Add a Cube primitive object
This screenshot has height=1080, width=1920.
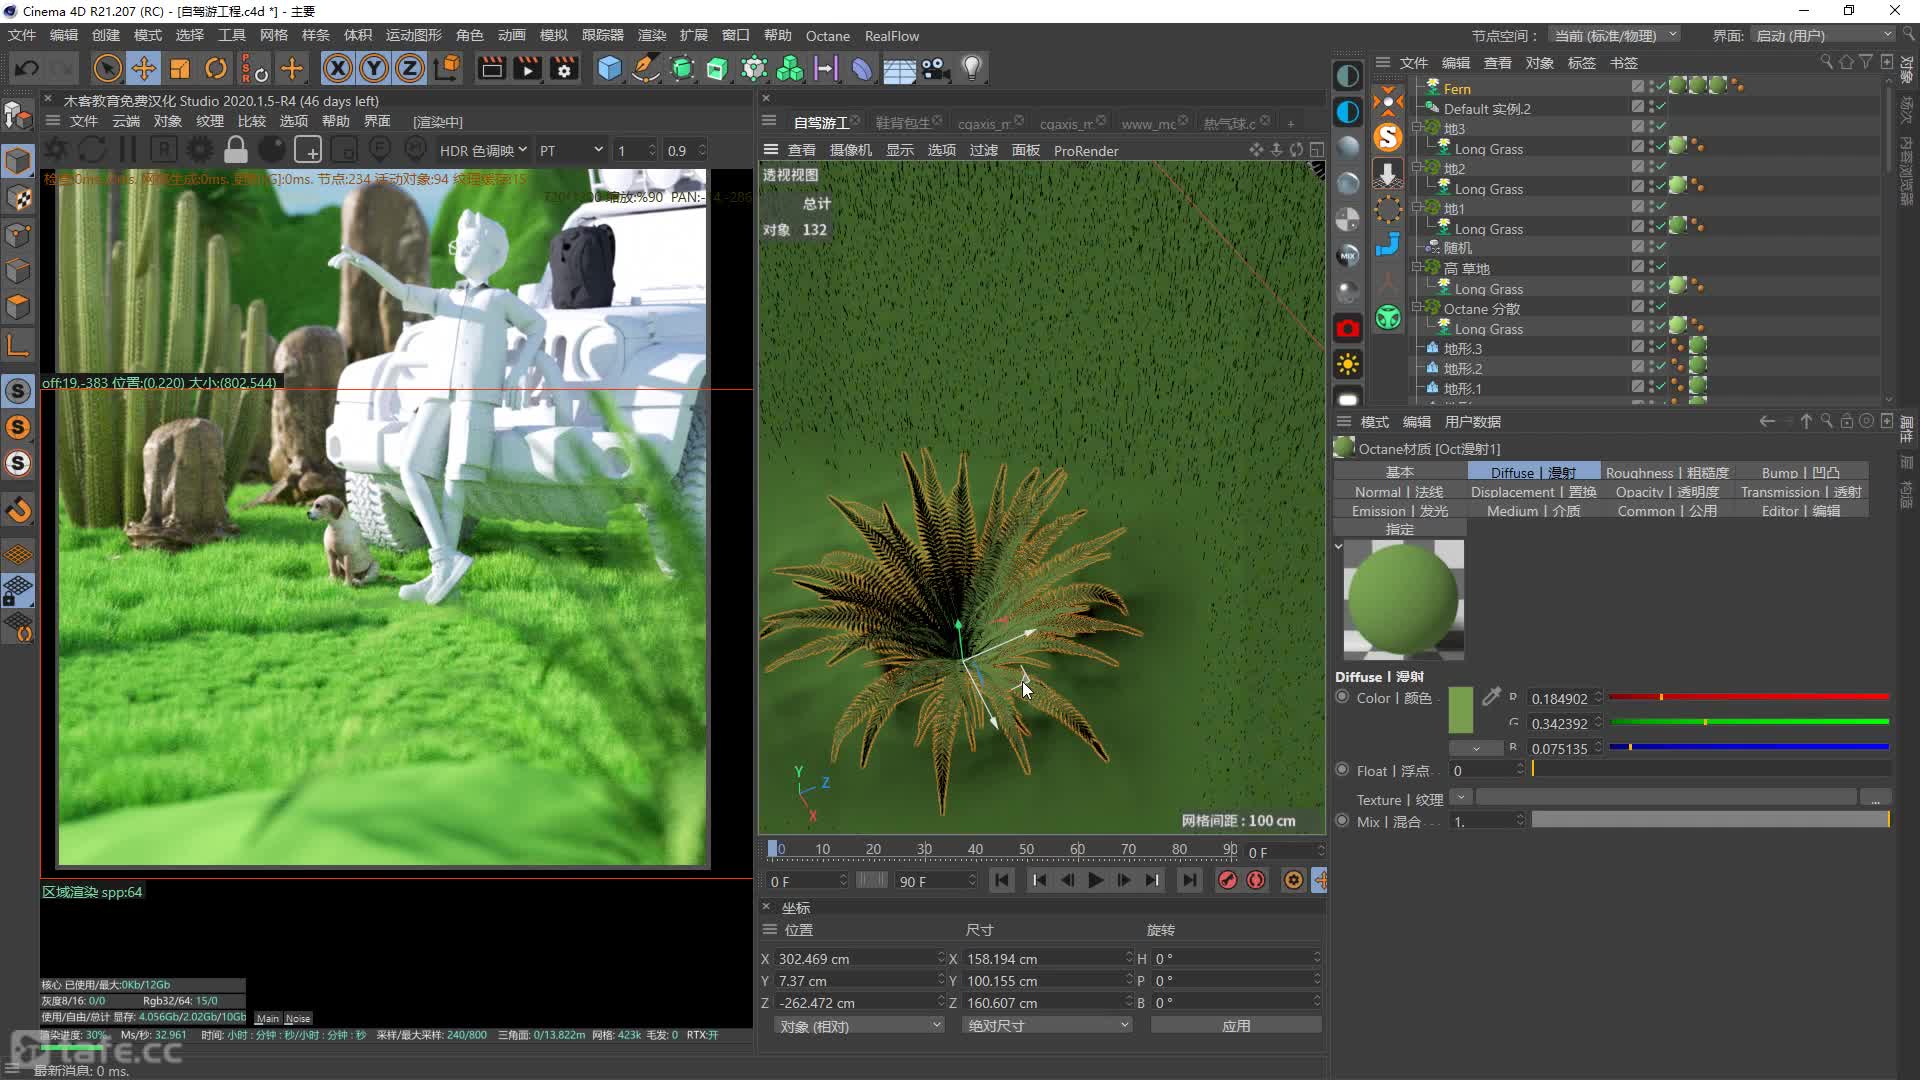609,68
